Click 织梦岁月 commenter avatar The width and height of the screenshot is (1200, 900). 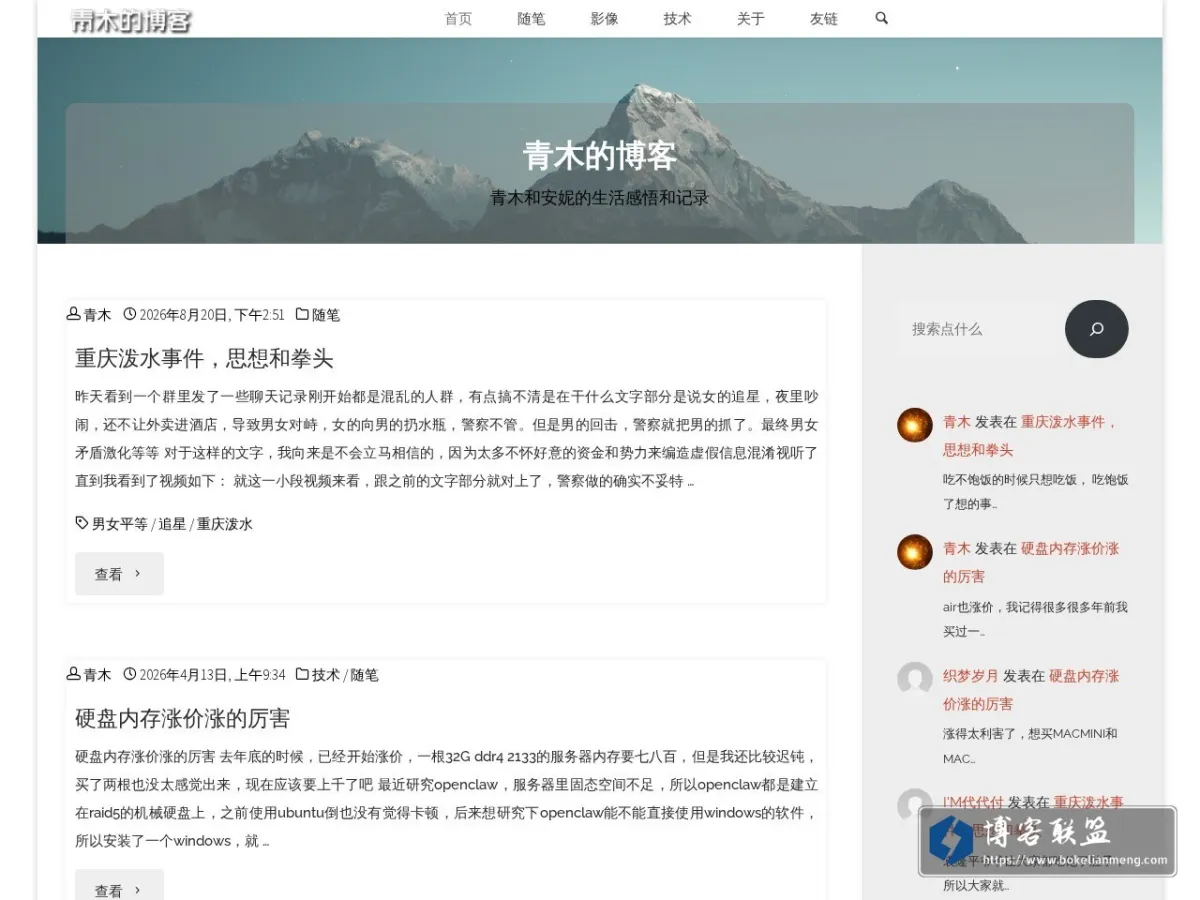click(914, 679)
